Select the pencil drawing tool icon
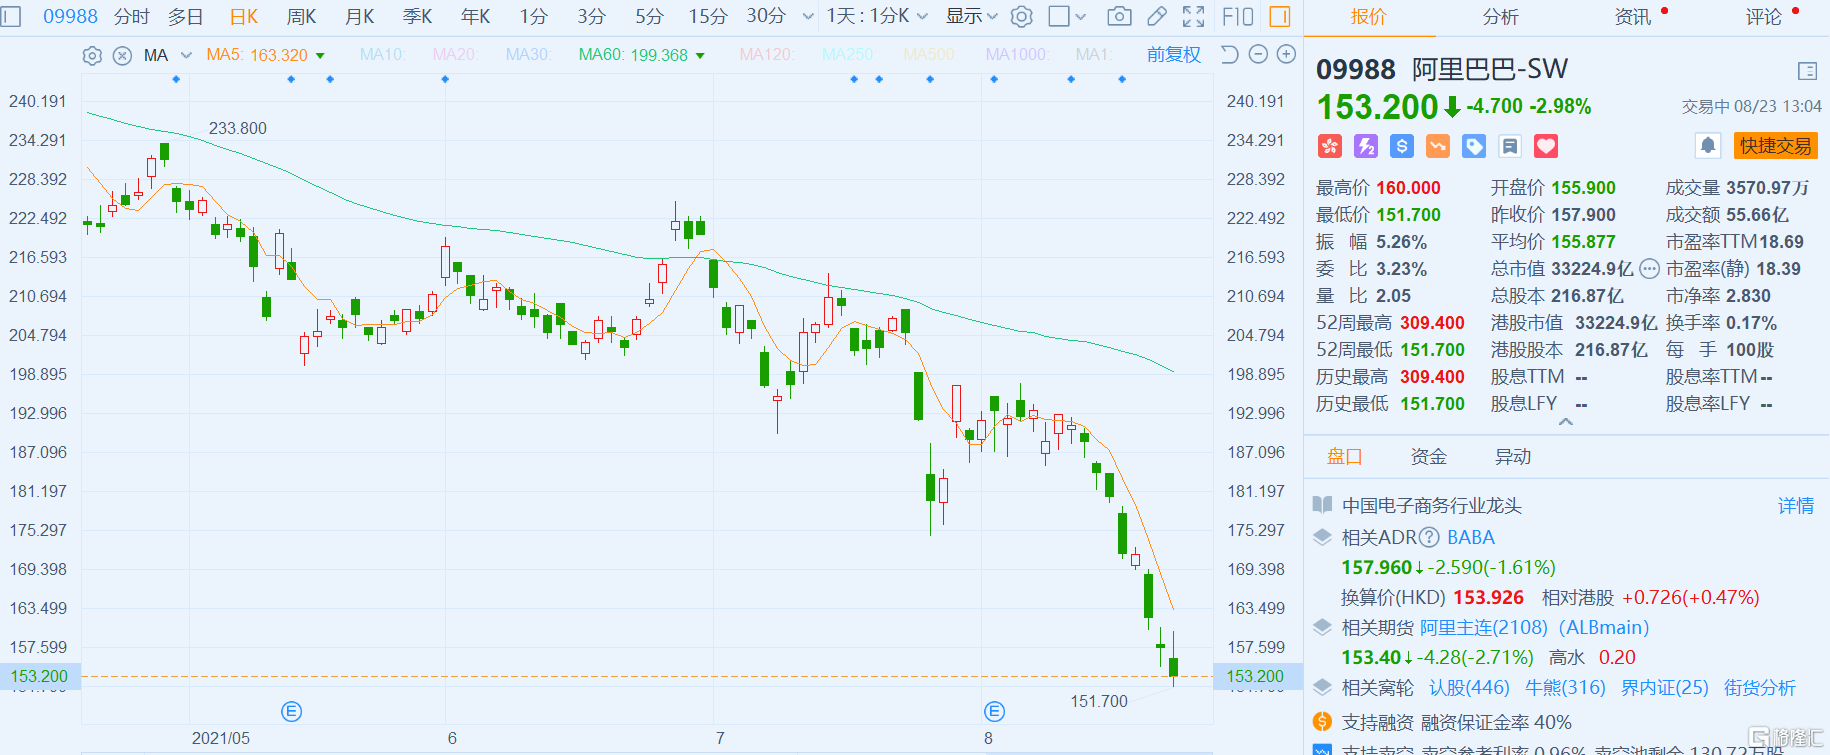The height and width of the screenshot is (755, 1830). pyautogui.click(x=1156, y=16)
